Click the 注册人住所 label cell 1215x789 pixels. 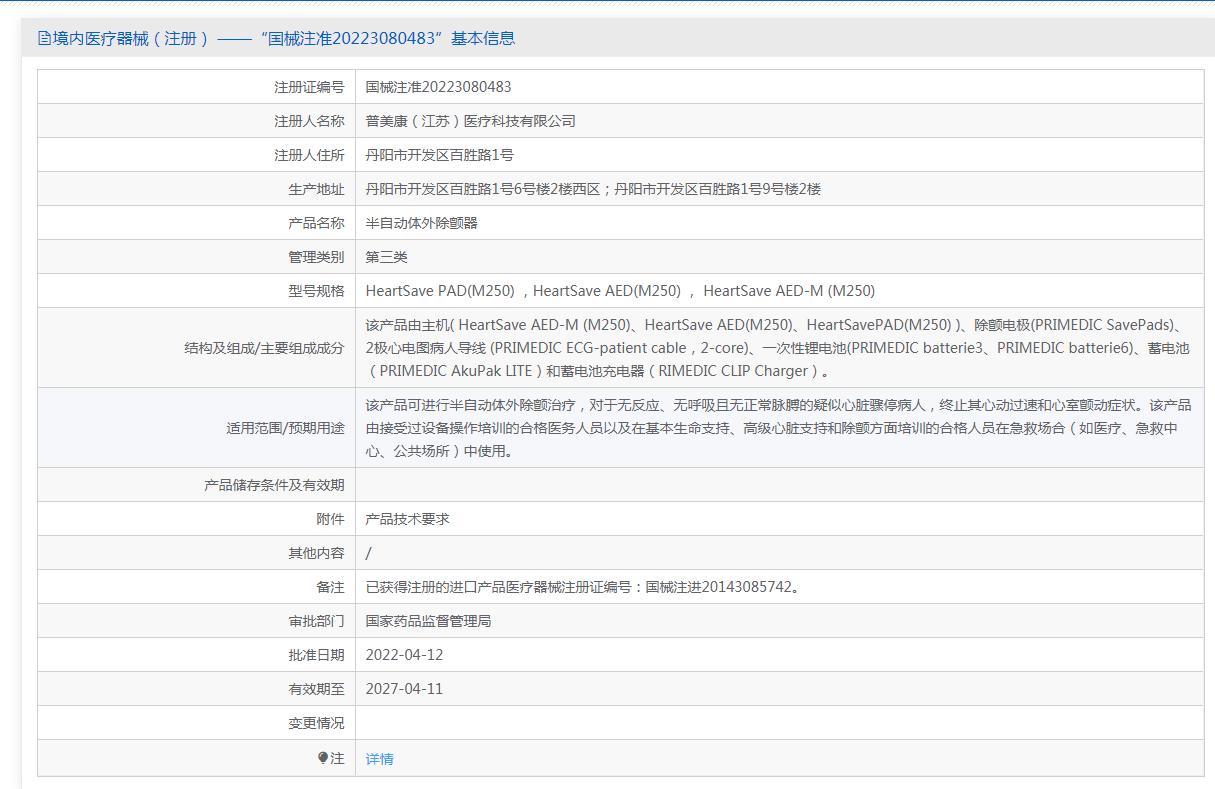pos(196,155)
